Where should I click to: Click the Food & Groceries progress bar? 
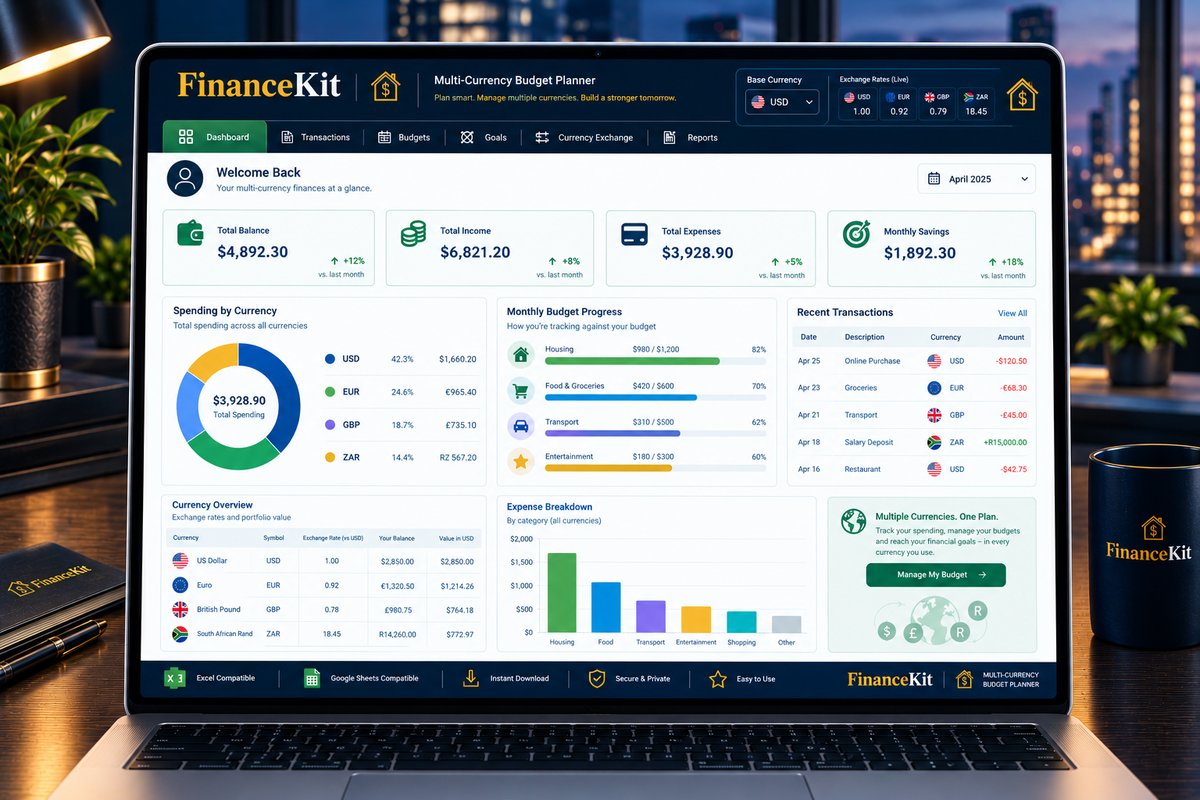(x=655, y=397)
